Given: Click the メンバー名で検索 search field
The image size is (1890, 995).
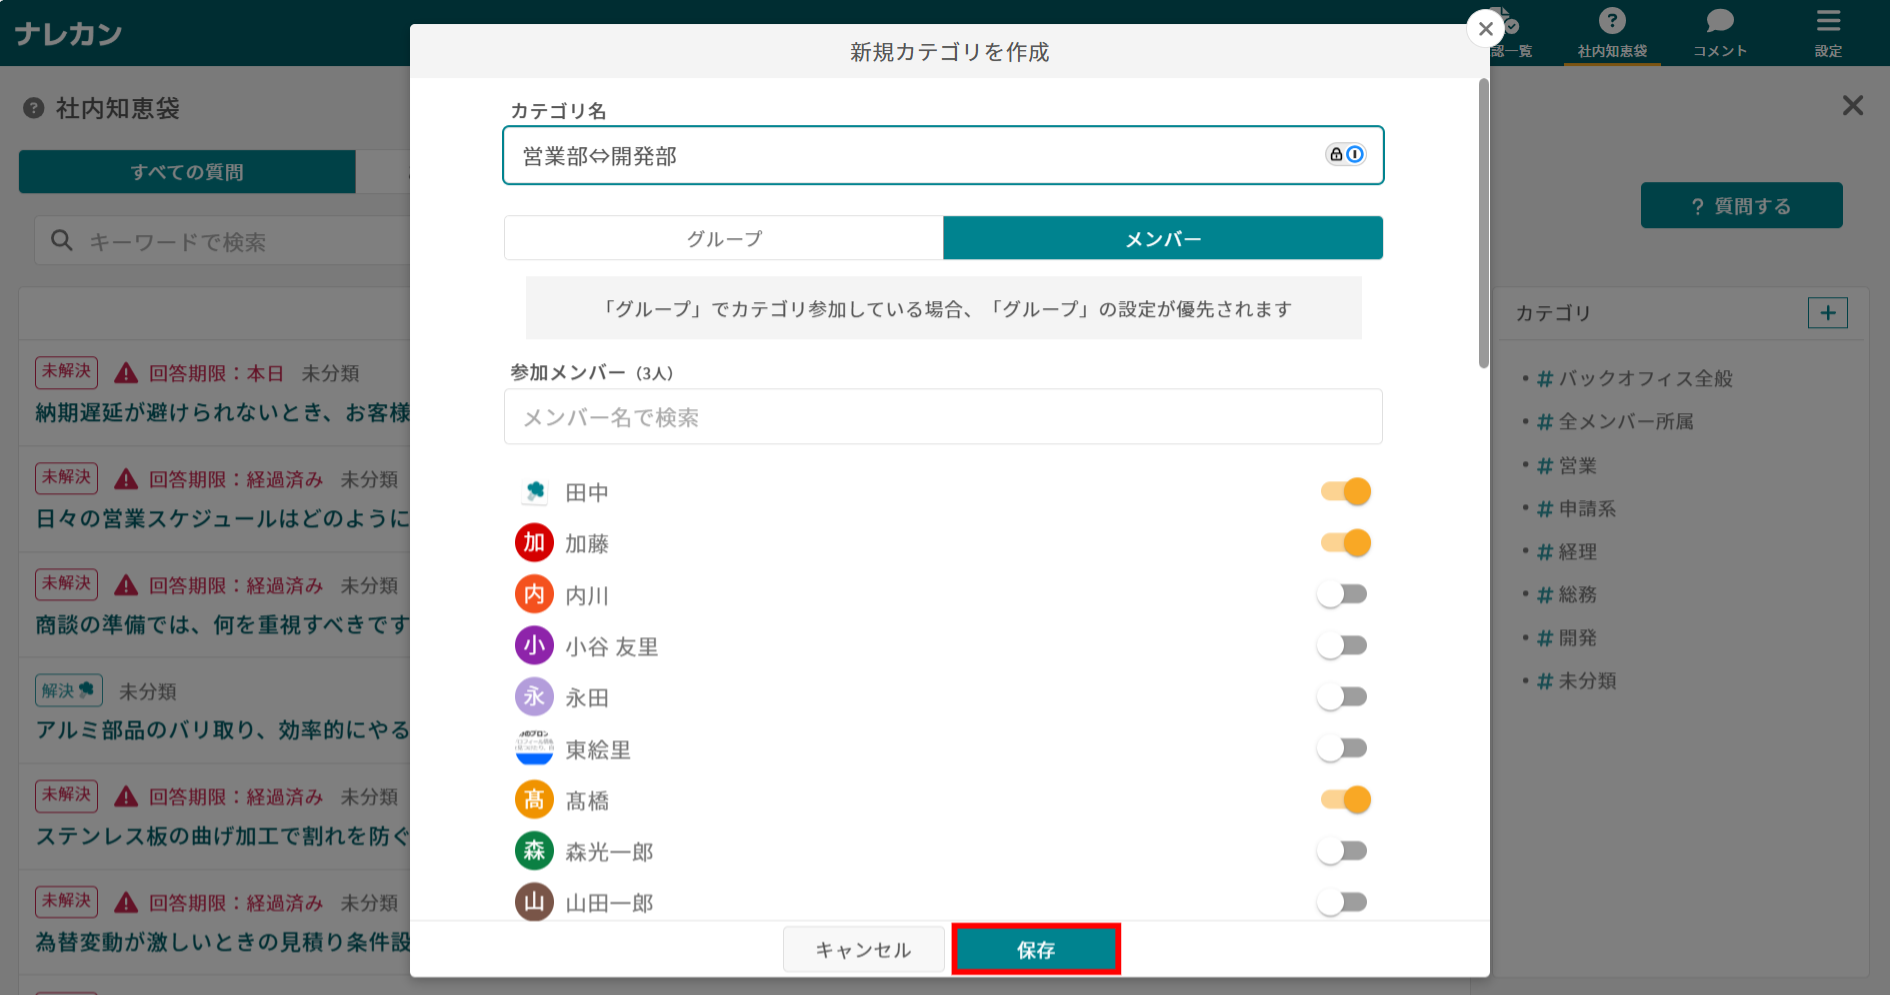Looking at the screenshot, I should pos(943,416).
